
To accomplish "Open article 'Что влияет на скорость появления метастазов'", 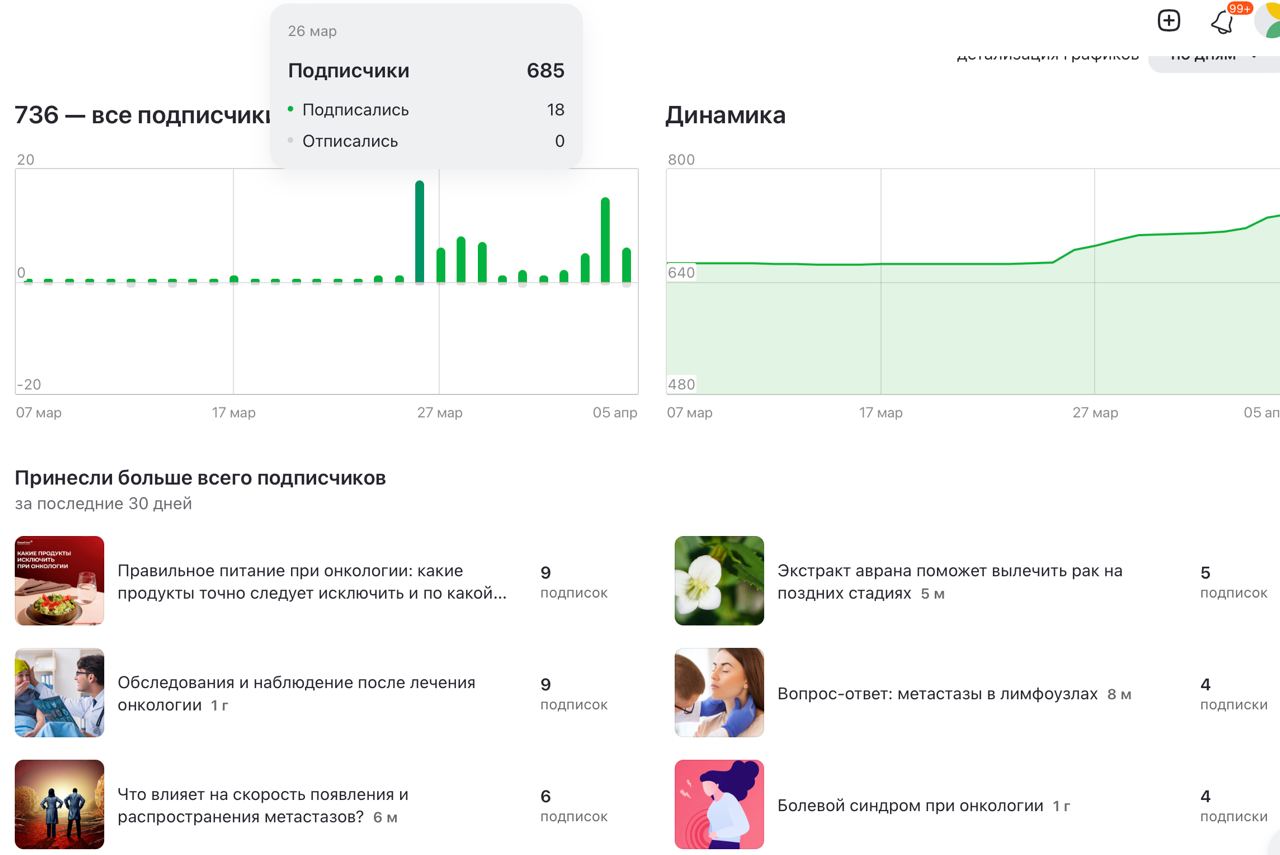I will click(x=263, y=806).
